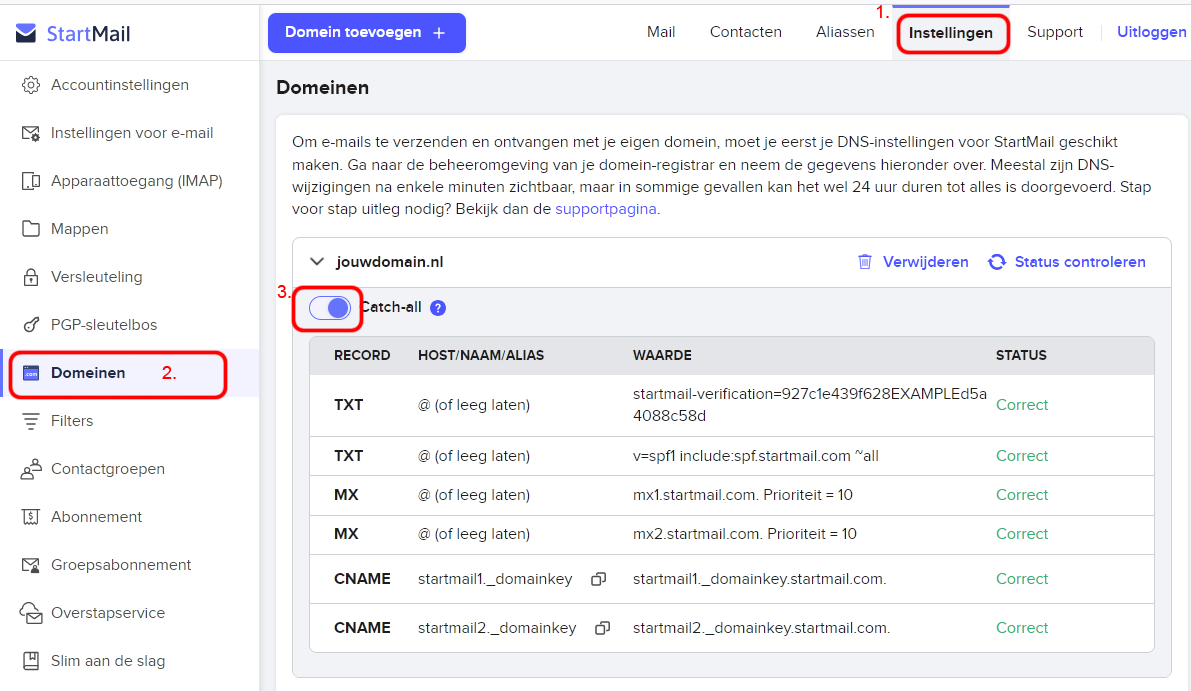Click the Correct status in the mx1 row

(x=1022, y=495)
